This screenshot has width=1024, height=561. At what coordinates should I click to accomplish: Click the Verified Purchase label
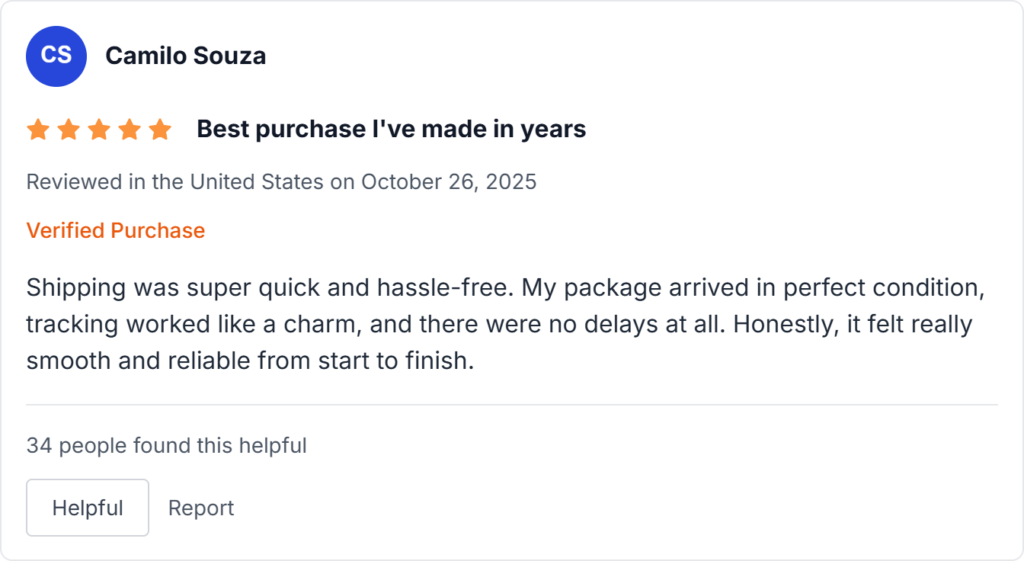coord(115,230)
